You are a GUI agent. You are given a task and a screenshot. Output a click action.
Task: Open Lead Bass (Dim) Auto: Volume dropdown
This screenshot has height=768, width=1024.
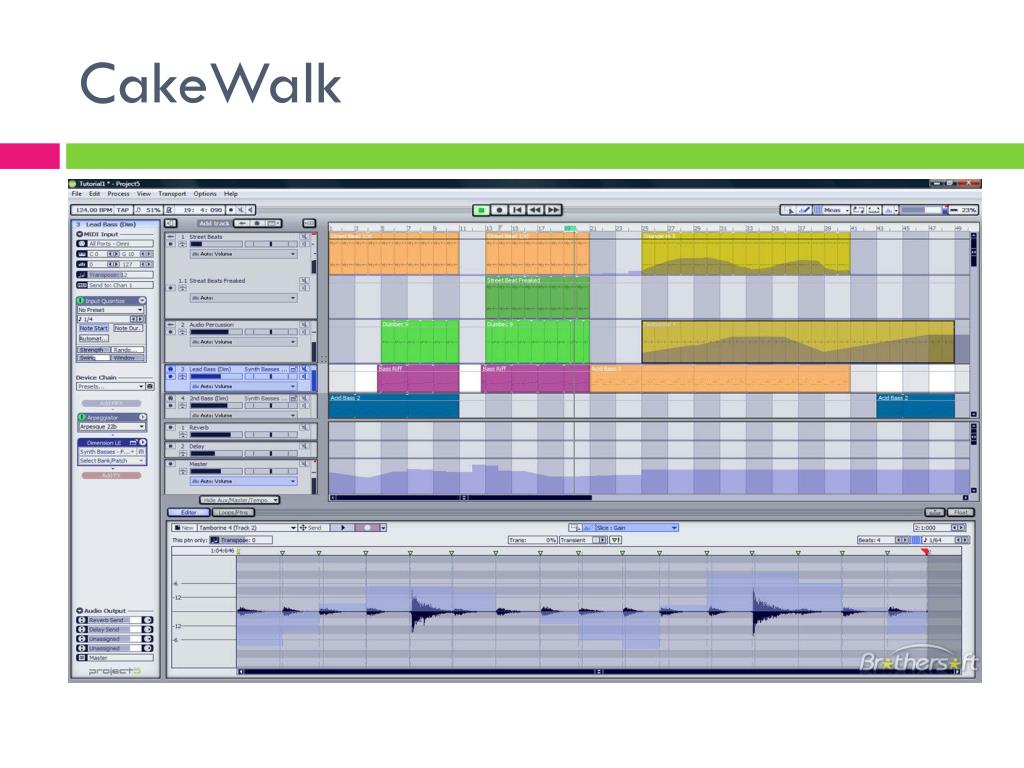click(243, 386)
